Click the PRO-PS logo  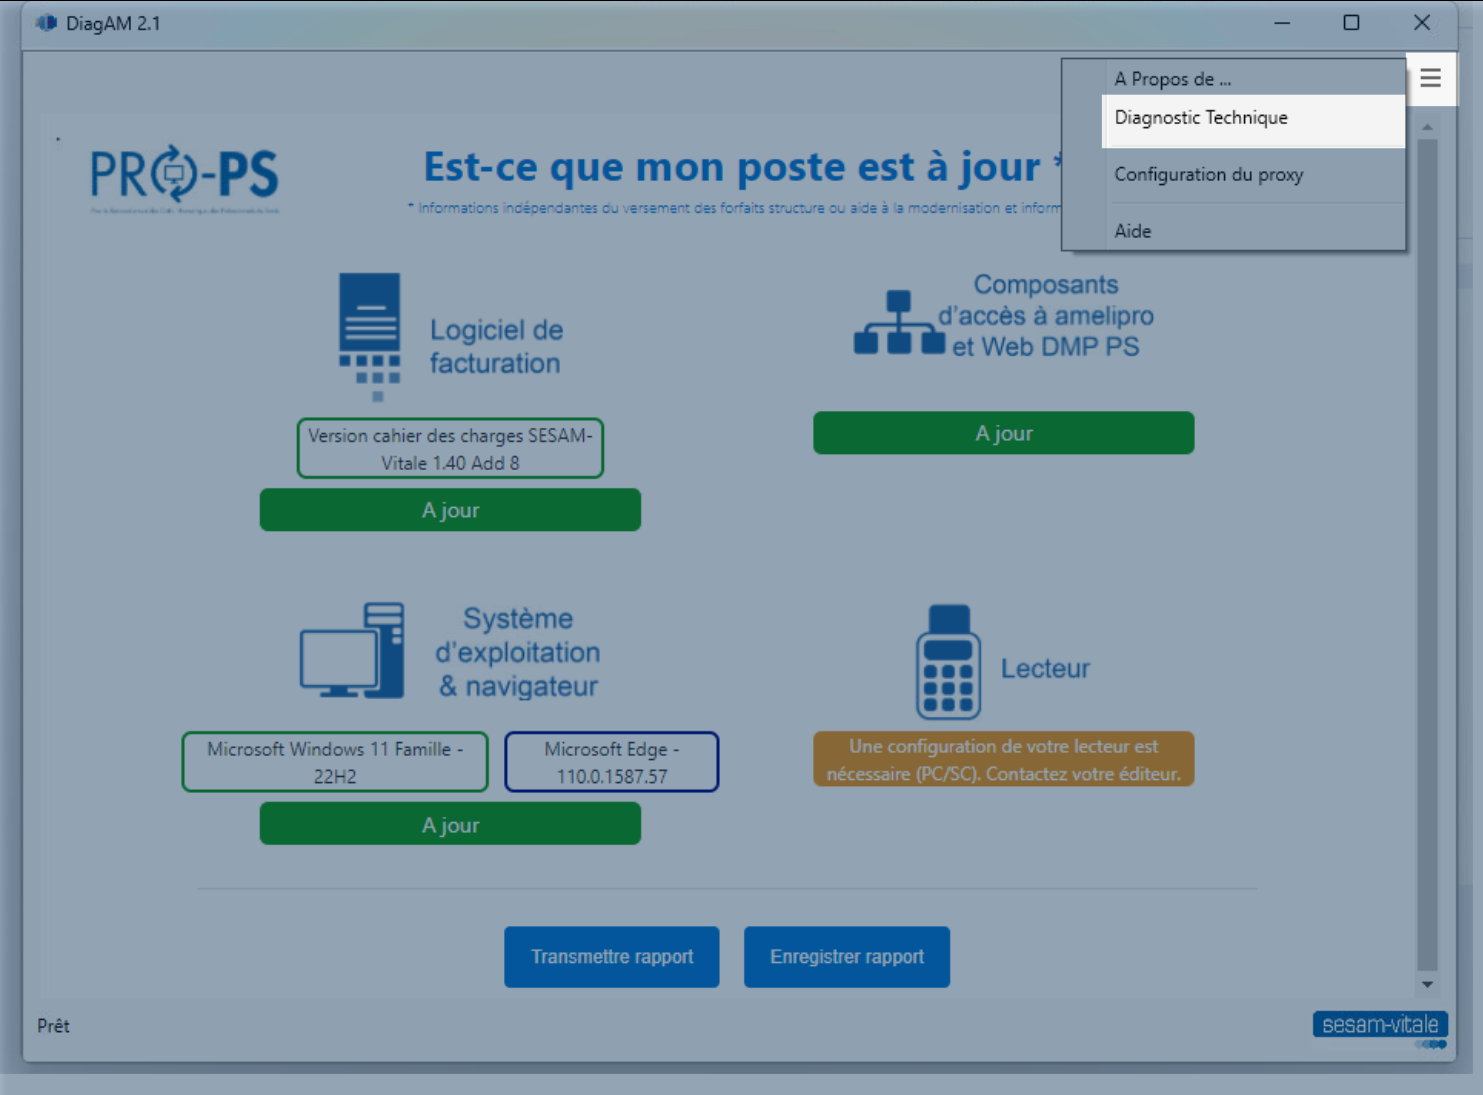185,177
